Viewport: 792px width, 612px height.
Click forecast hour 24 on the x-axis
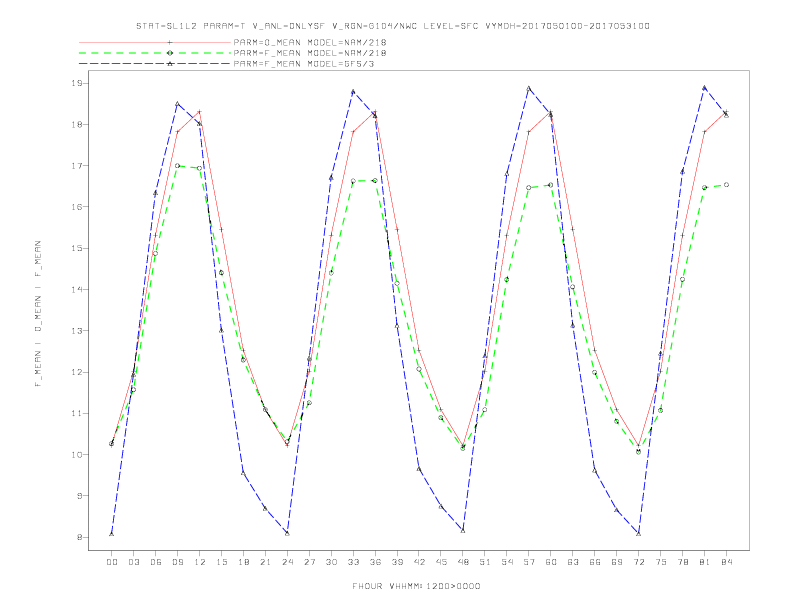(x=287, y=562)
